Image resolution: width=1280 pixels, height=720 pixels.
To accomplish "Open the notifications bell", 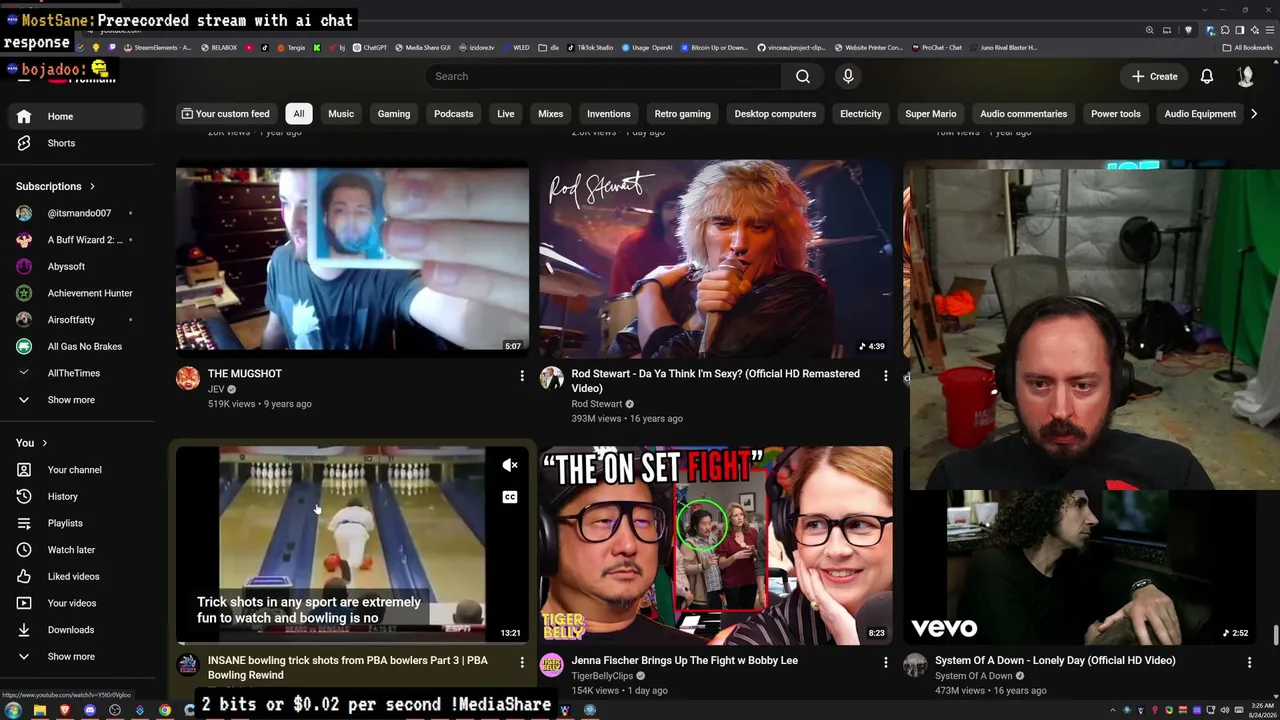I will click(x=1207, y=76).
